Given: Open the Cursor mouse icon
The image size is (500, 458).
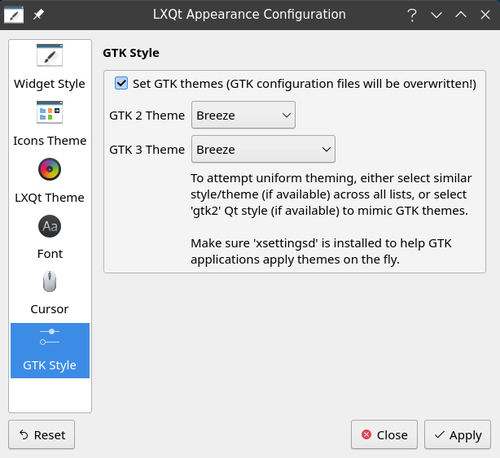Looking at the screenshot, I should 50,282.
